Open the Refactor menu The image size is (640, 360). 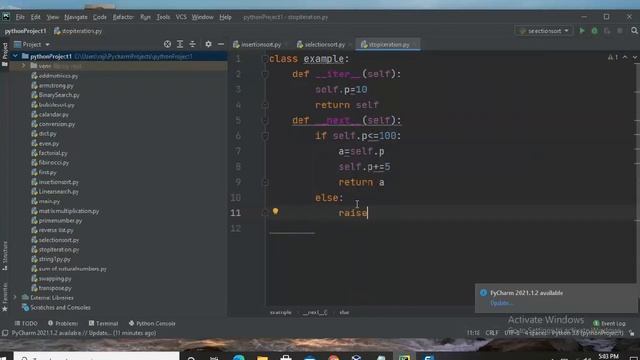pos(123,17)
